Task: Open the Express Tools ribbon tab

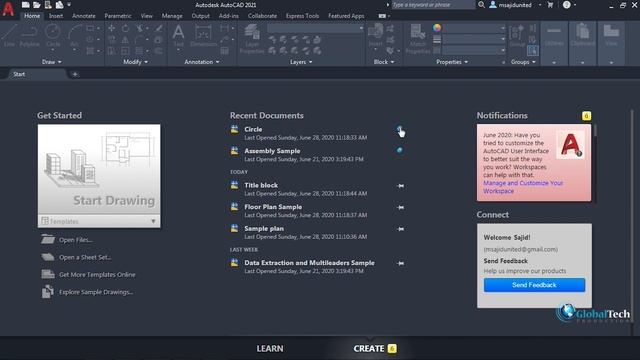Action: click(x=302, y=16)
